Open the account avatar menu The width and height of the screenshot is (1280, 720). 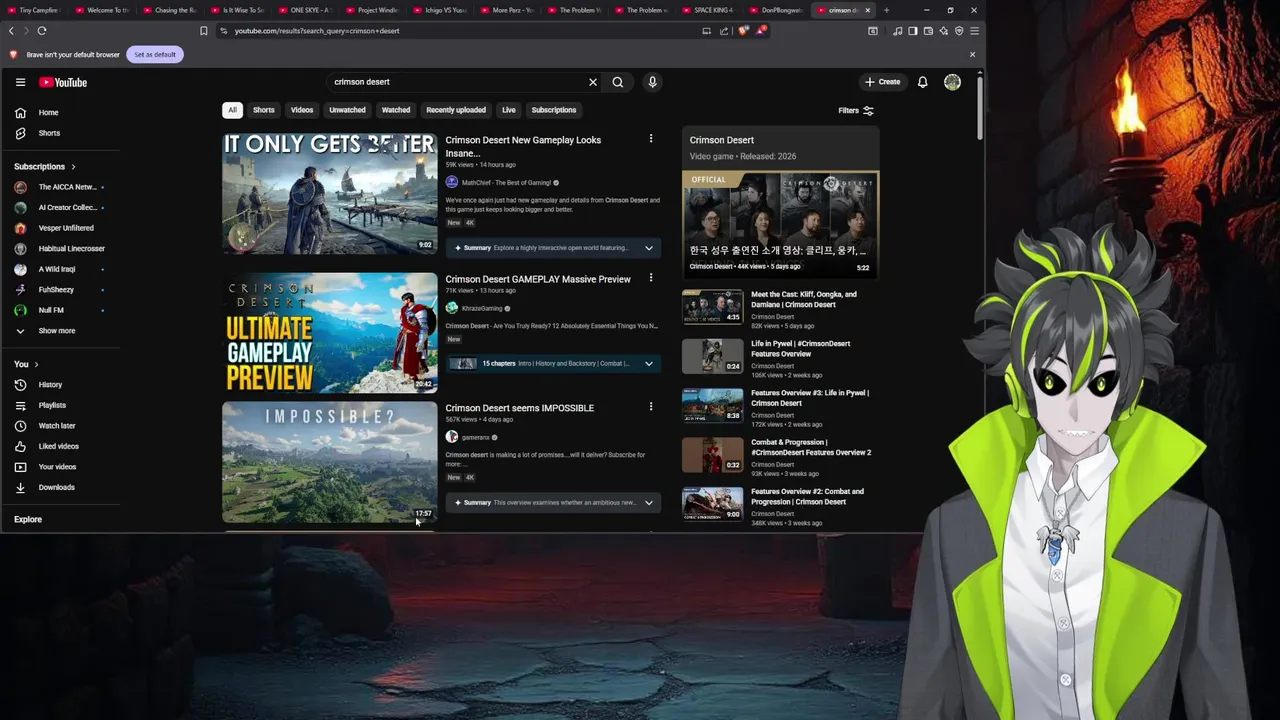point(952,82)
